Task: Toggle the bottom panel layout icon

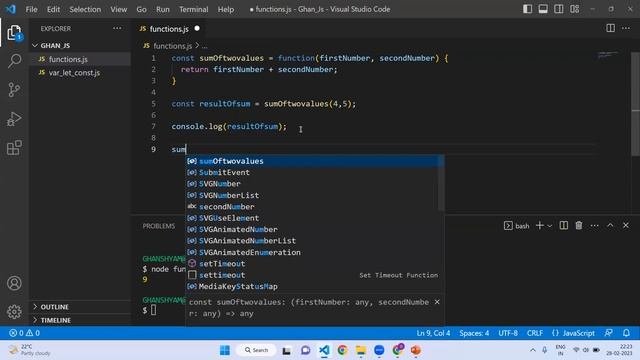Action: click(543, 9)
